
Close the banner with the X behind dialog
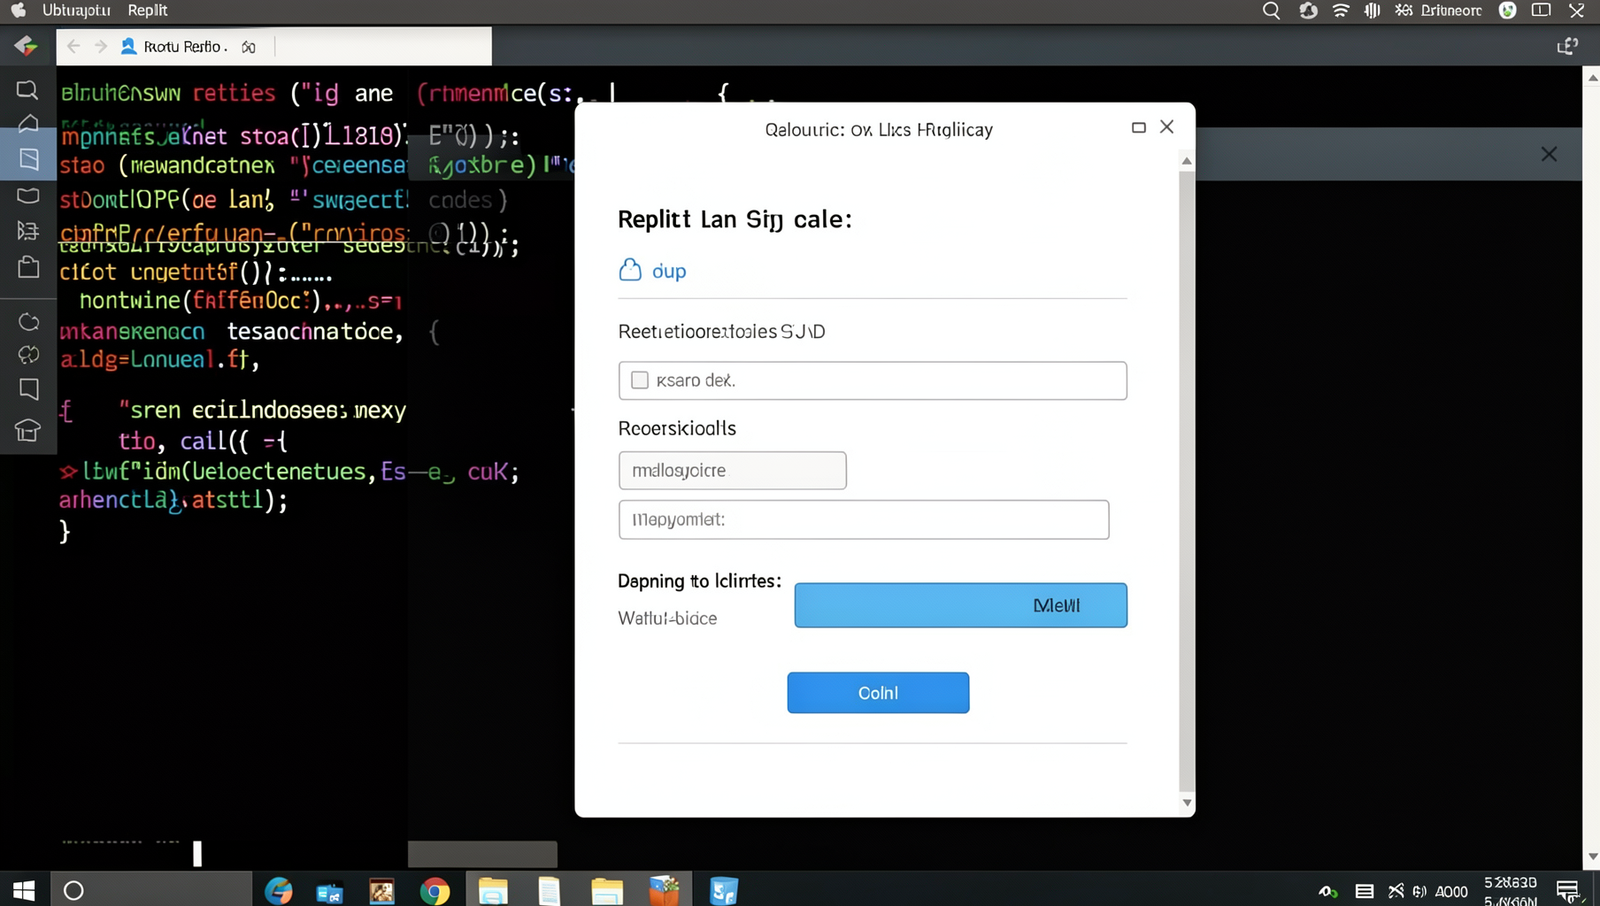1549,154
